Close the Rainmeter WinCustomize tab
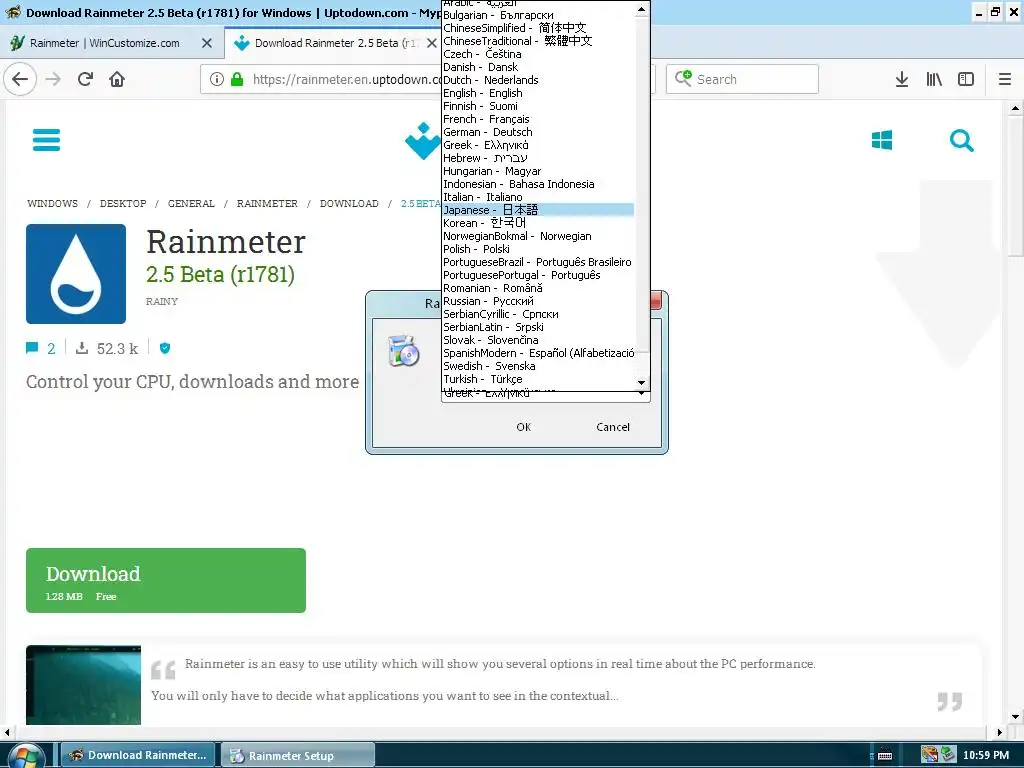The image size is (1024, 768). point(207,43)
